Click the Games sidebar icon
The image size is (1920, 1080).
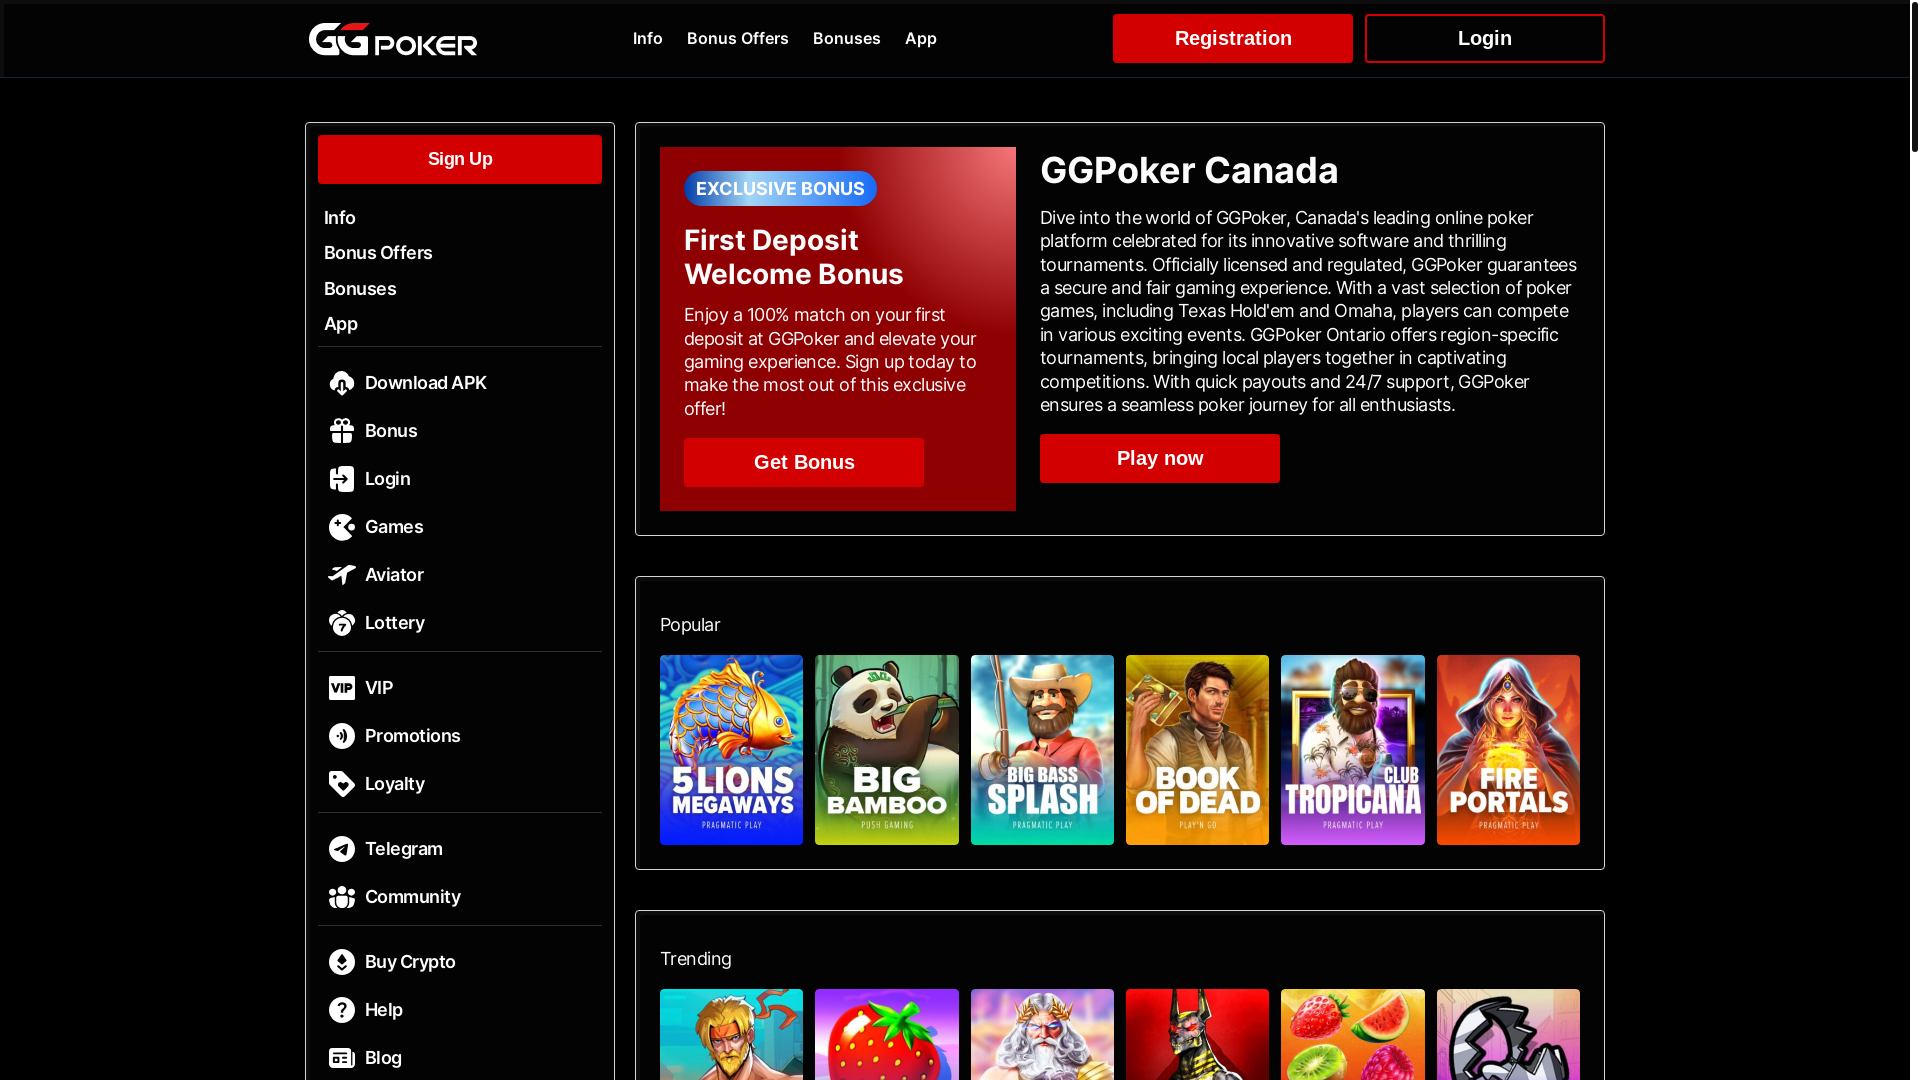pyautogui.click(x=342, y=527)
